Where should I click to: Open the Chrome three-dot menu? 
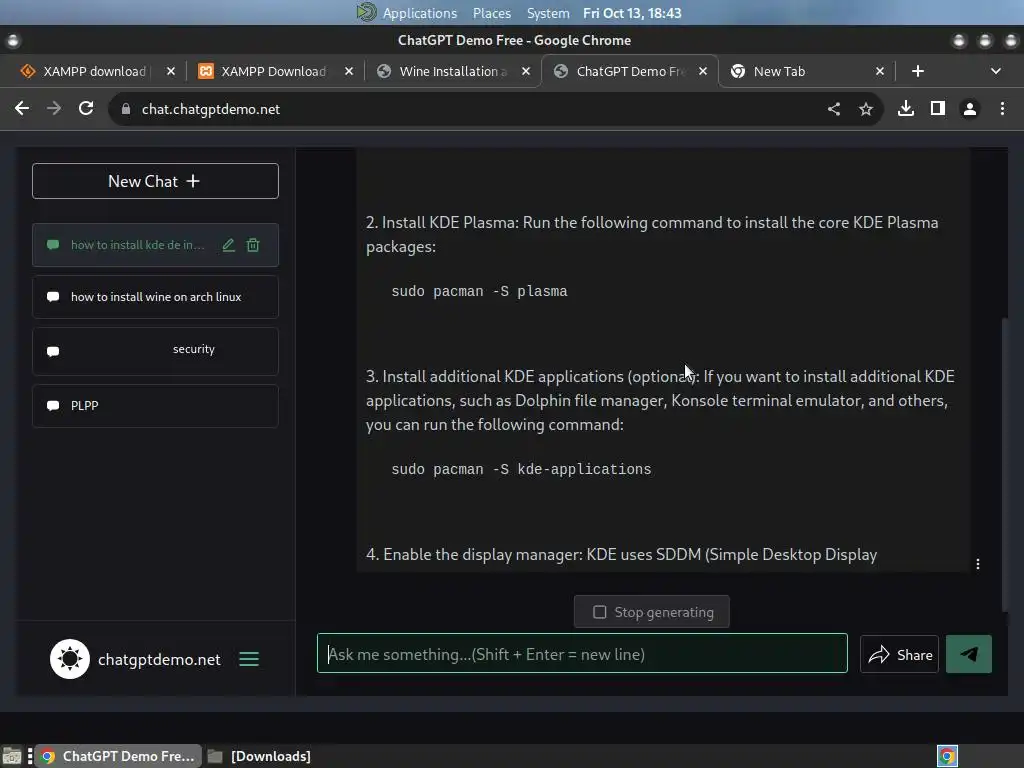click(x=1002, y=108)
